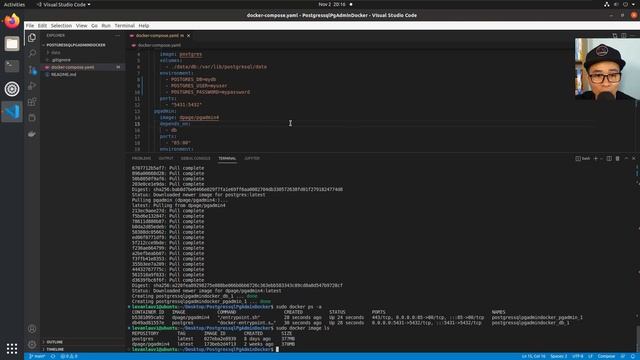640x360 pixels.
Task: Click Ln 15, Col 16 cursor position
Action: coord(533,356)
